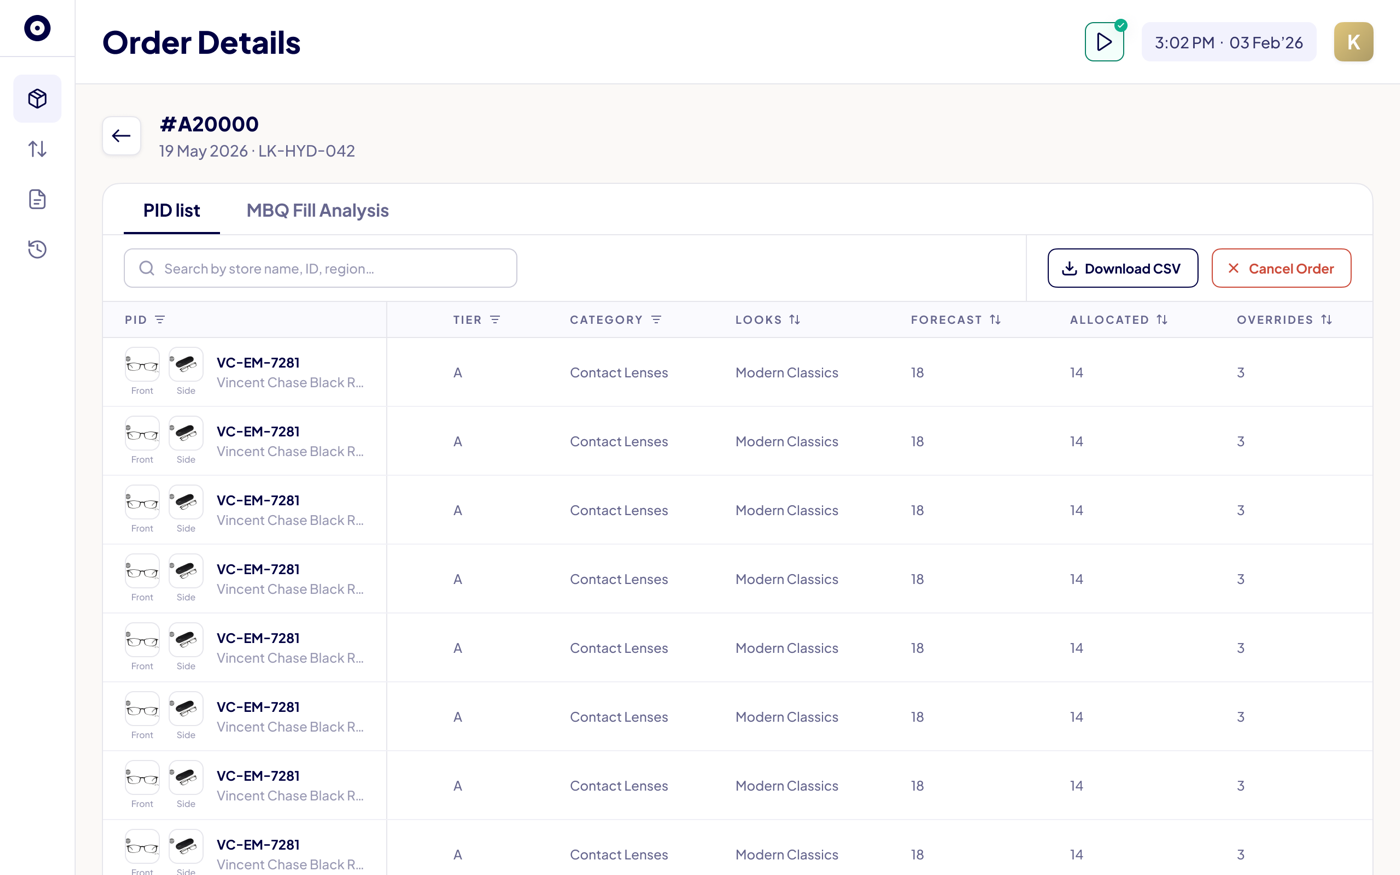Filter the PID column

(160, 320)
